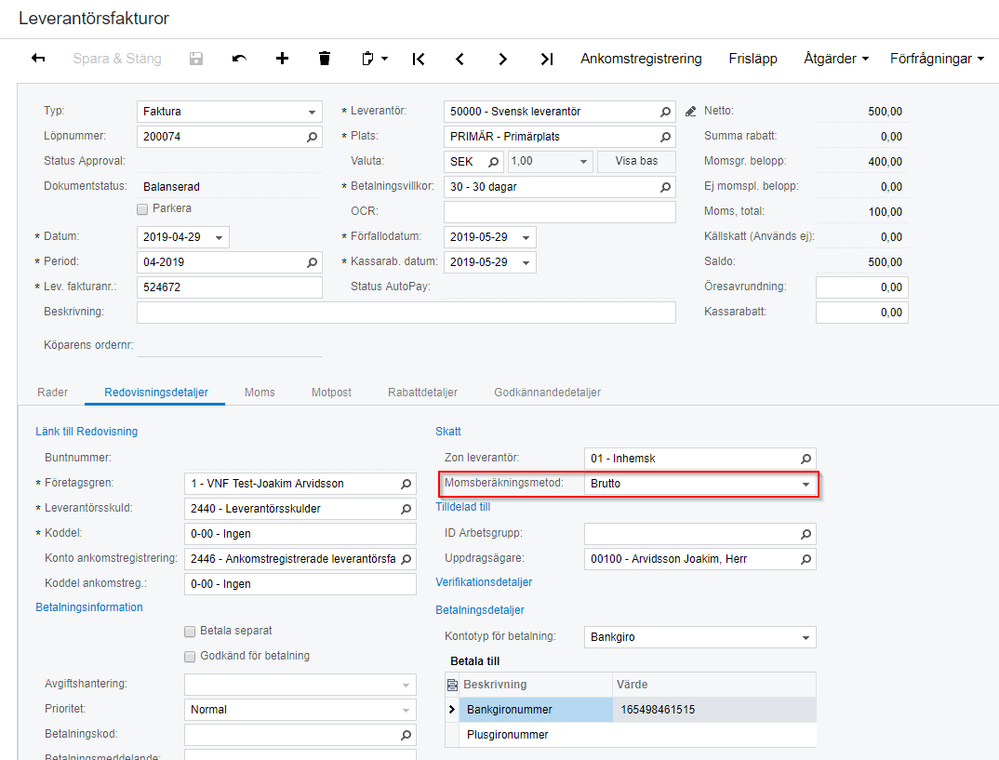Jump to last record icon
999x760 pixels.
click(x=547, y=59)
